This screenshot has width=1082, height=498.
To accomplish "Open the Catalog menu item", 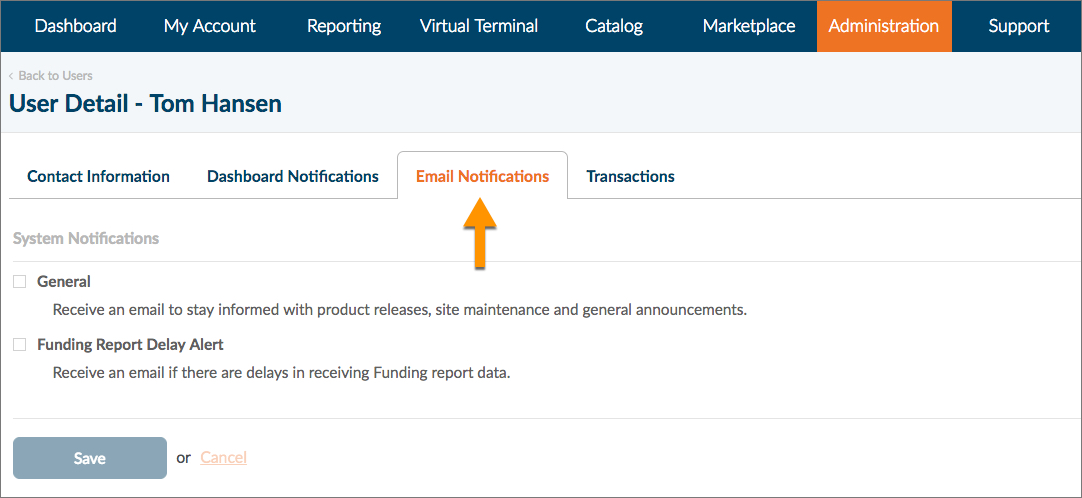I will click(614, 26).
